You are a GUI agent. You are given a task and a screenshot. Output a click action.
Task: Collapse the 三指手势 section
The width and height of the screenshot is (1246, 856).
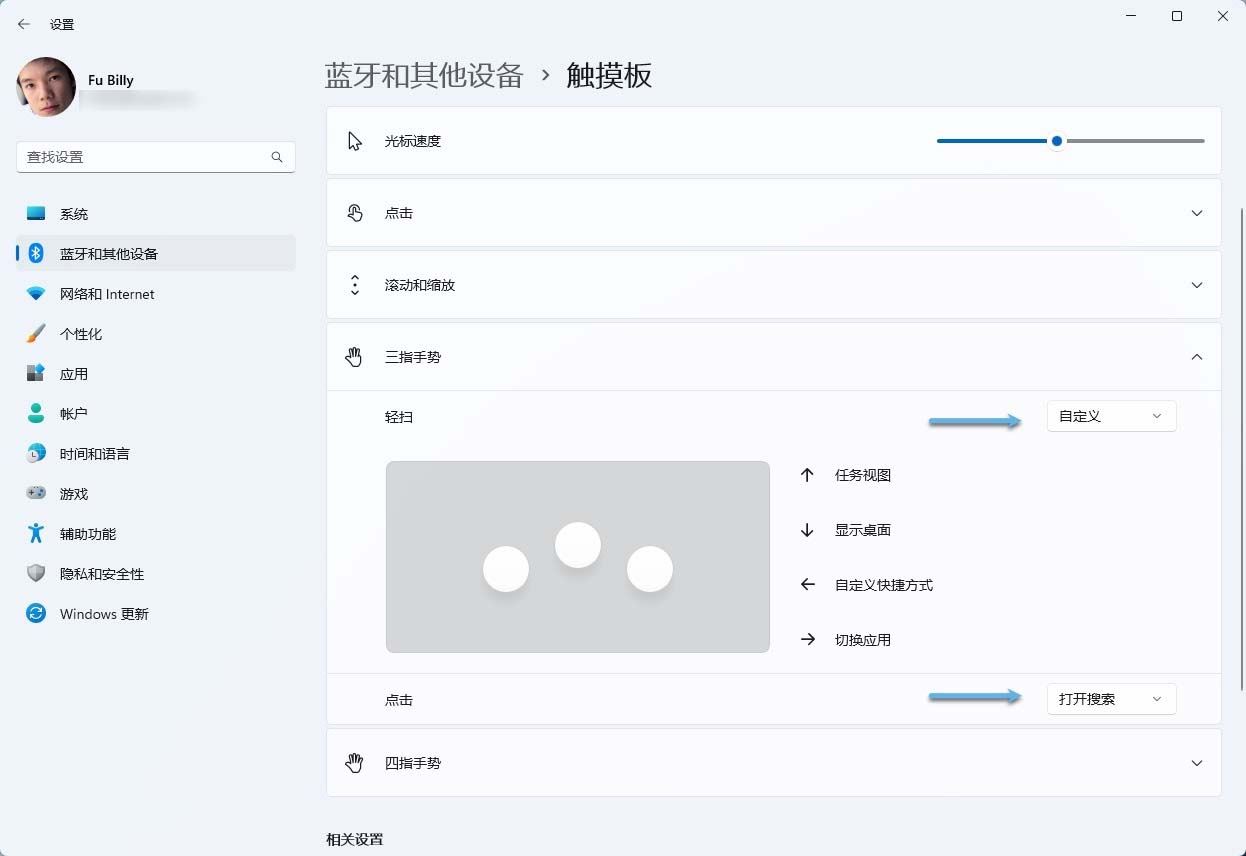(x=1196, y=356)
